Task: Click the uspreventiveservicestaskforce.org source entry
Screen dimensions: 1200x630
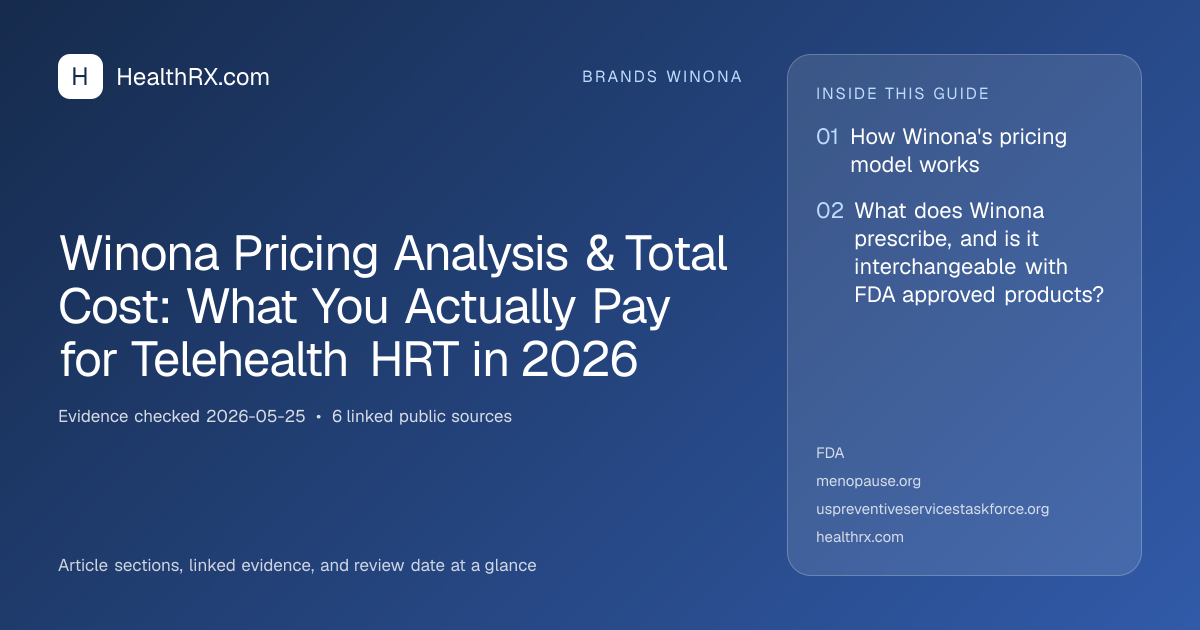Action: click(932, 509)
